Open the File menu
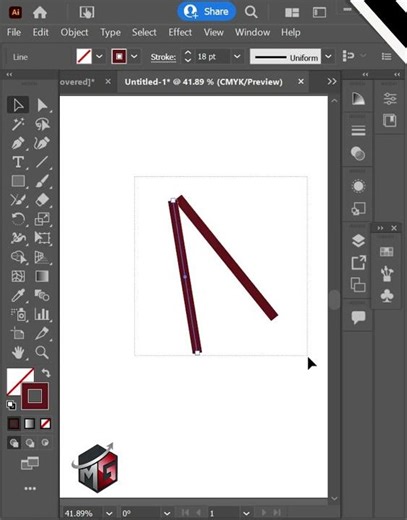 (x=14, y=32)
